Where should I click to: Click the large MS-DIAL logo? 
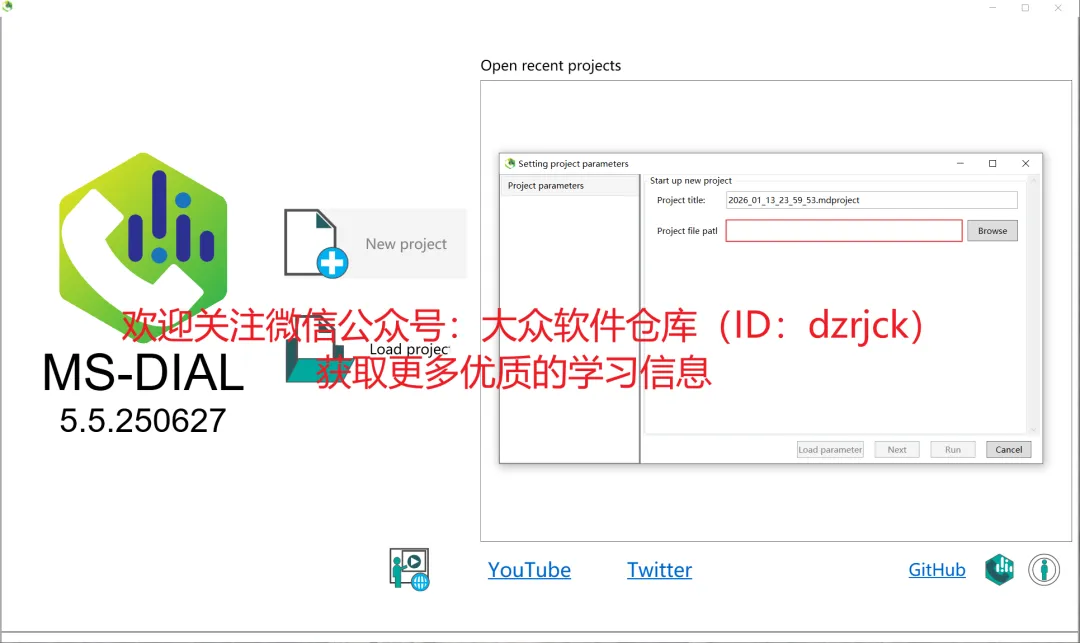coord(143,248)
